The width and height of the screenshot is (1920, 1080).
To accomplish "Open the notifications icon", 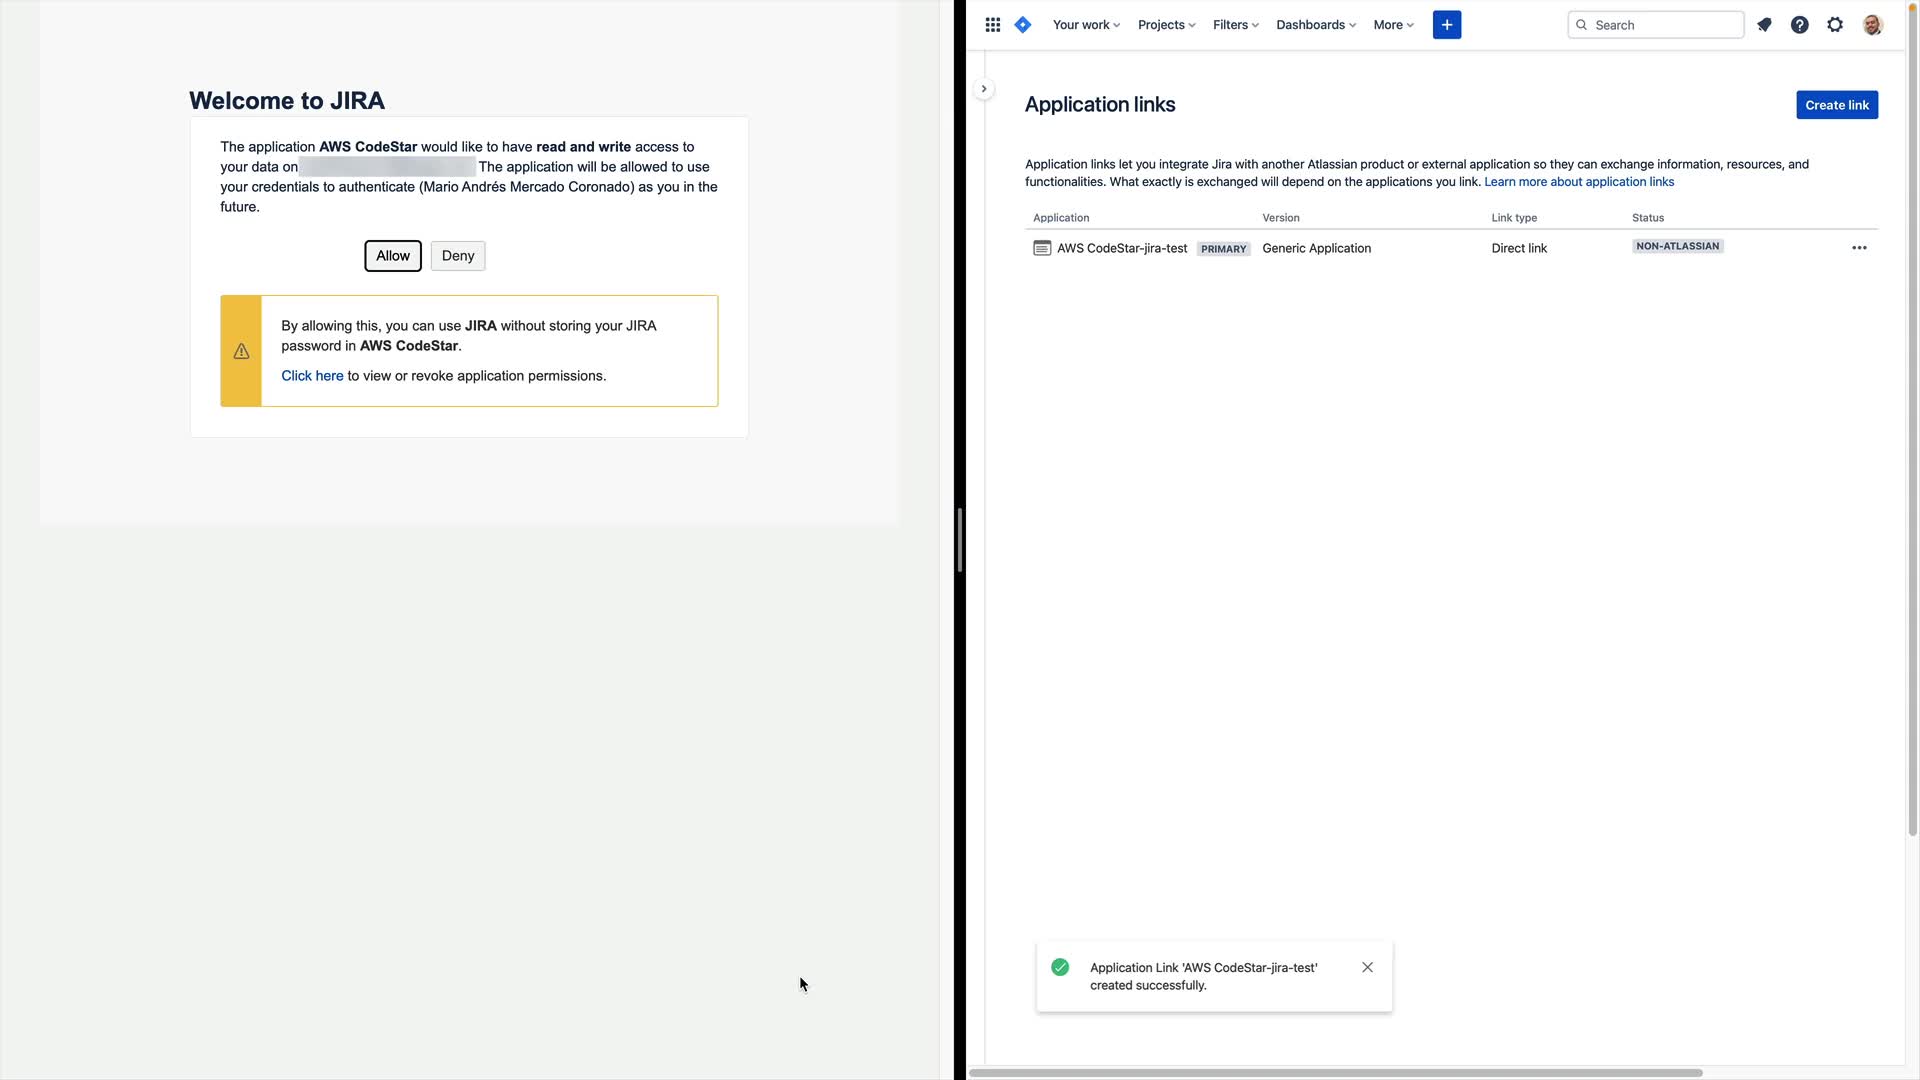I will click(1764, 25).
